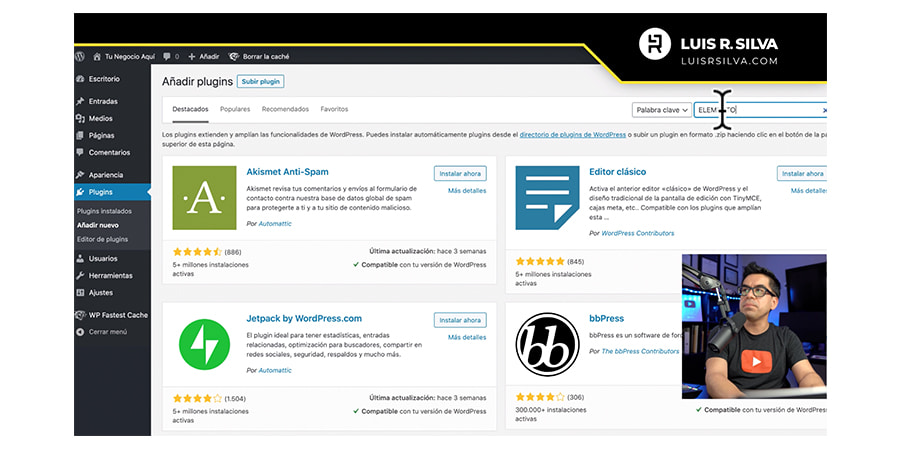
Task: Open the bbPress title link
Action: [x=606, y=318]
